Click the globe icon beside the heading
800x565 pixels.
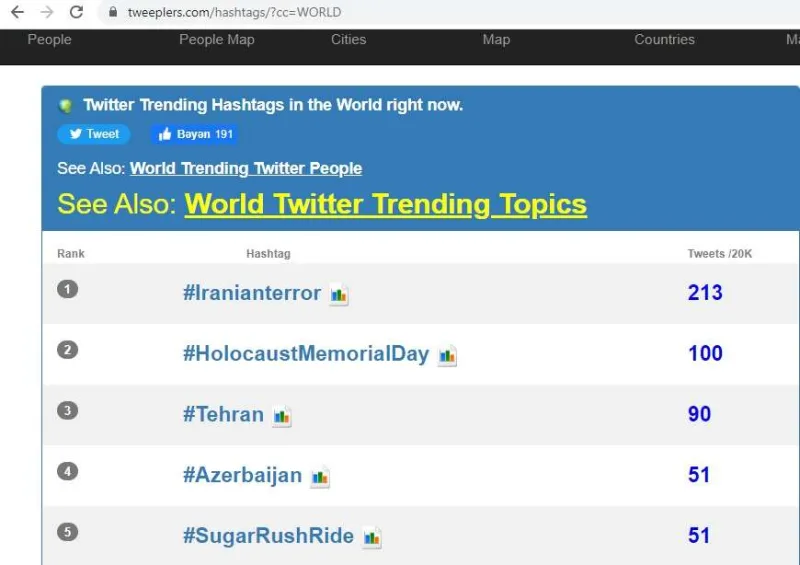click(65, 106)
